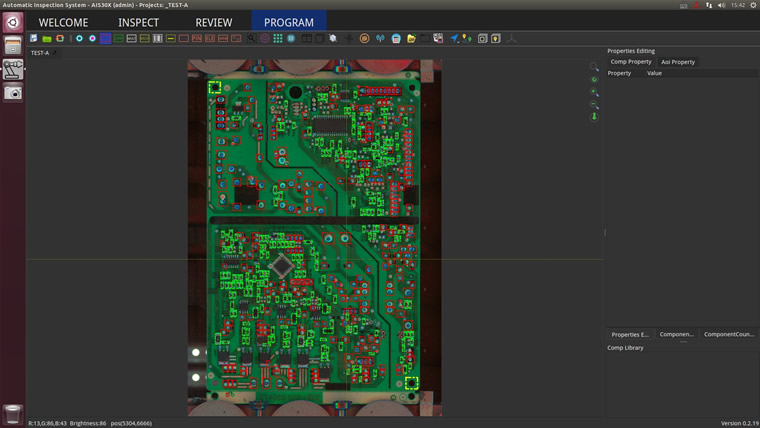Click the blue navigation arrow toolbar icon
This screenshot has width=760, height=428.
(x=453, y=38)
